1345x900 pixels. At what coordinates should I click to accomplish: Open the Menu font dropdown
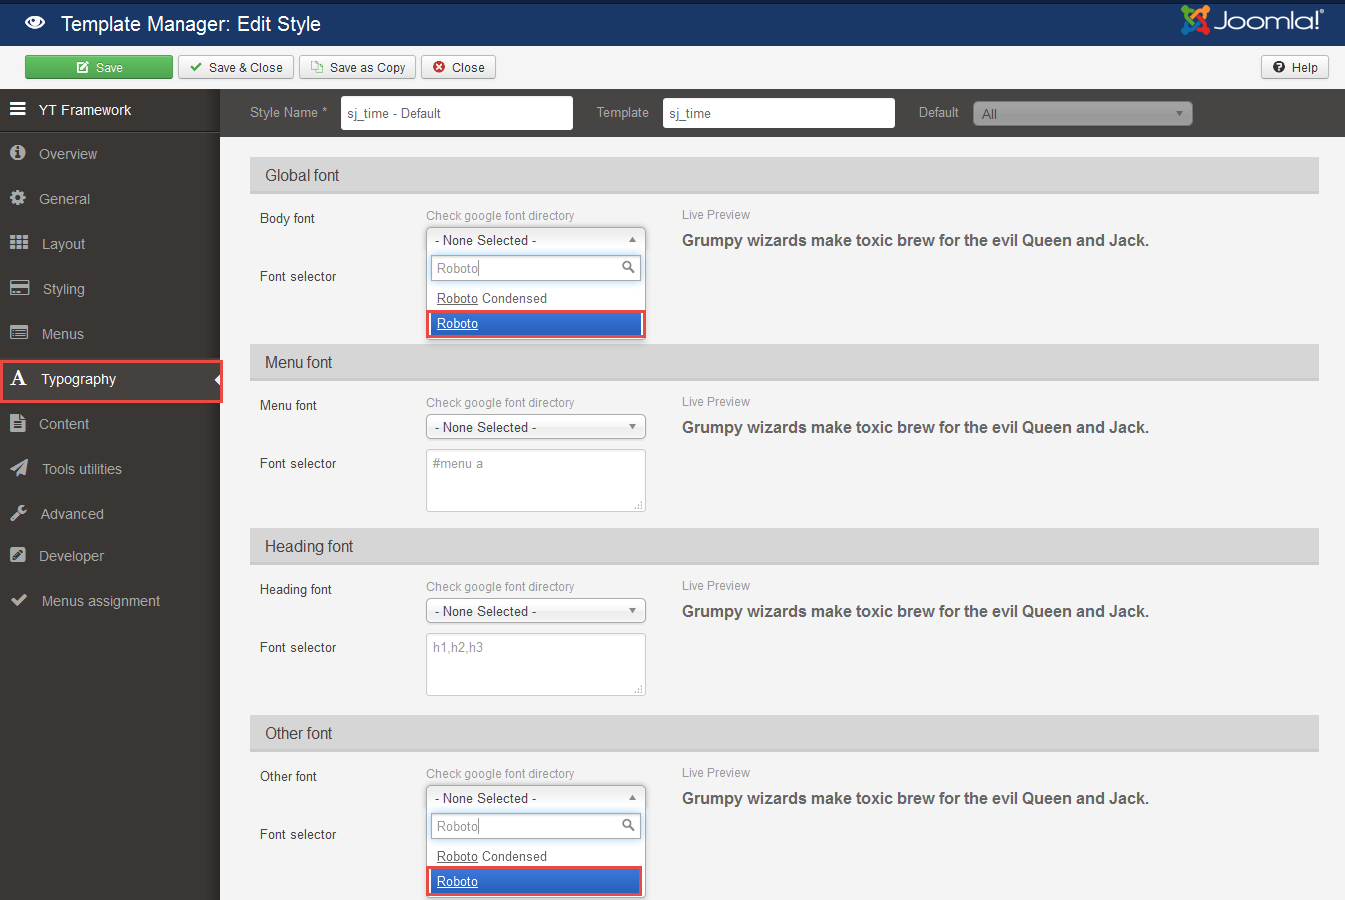tap(536, 427)
